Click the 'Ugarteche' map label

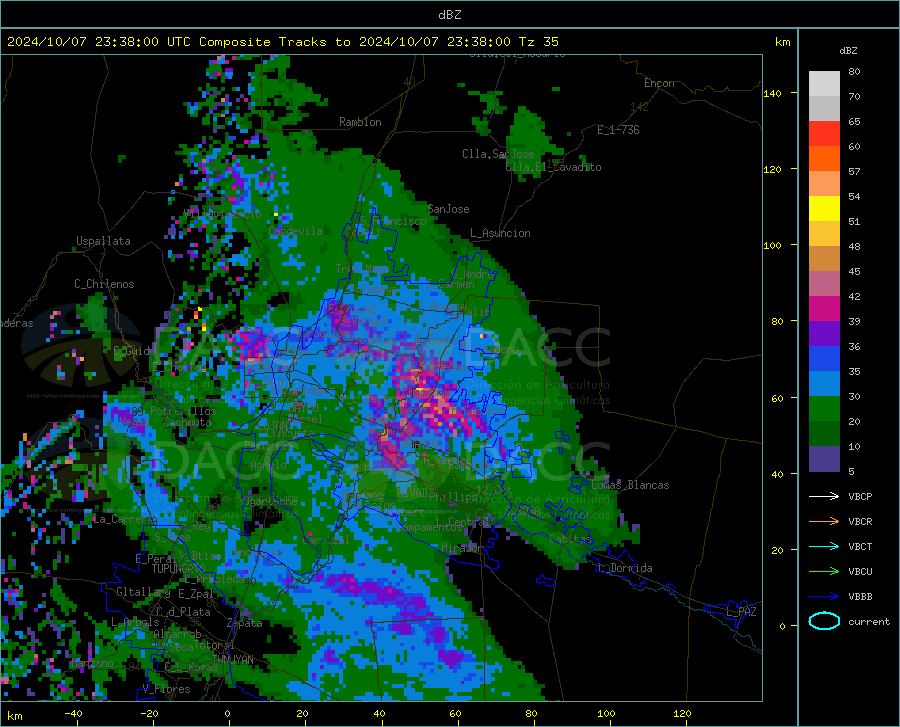click(x=270, y=500)
